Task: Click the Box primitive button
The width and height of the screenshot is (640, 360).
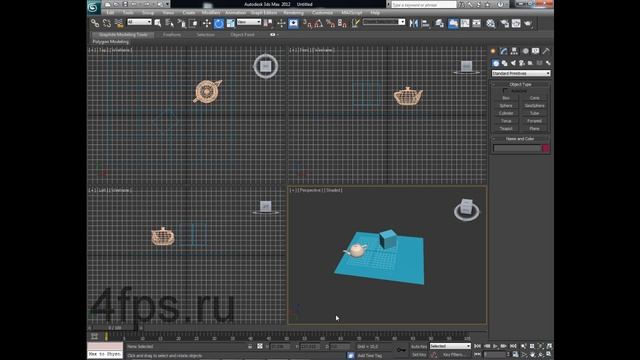Action: tap(506, 98)
